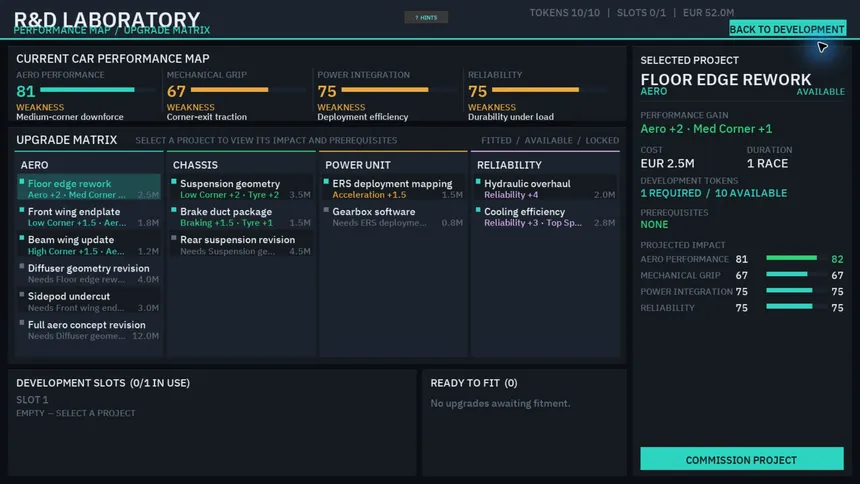The image size is (860, 484).
Task: Click the Back to Development button
Action: click(787, 29)
